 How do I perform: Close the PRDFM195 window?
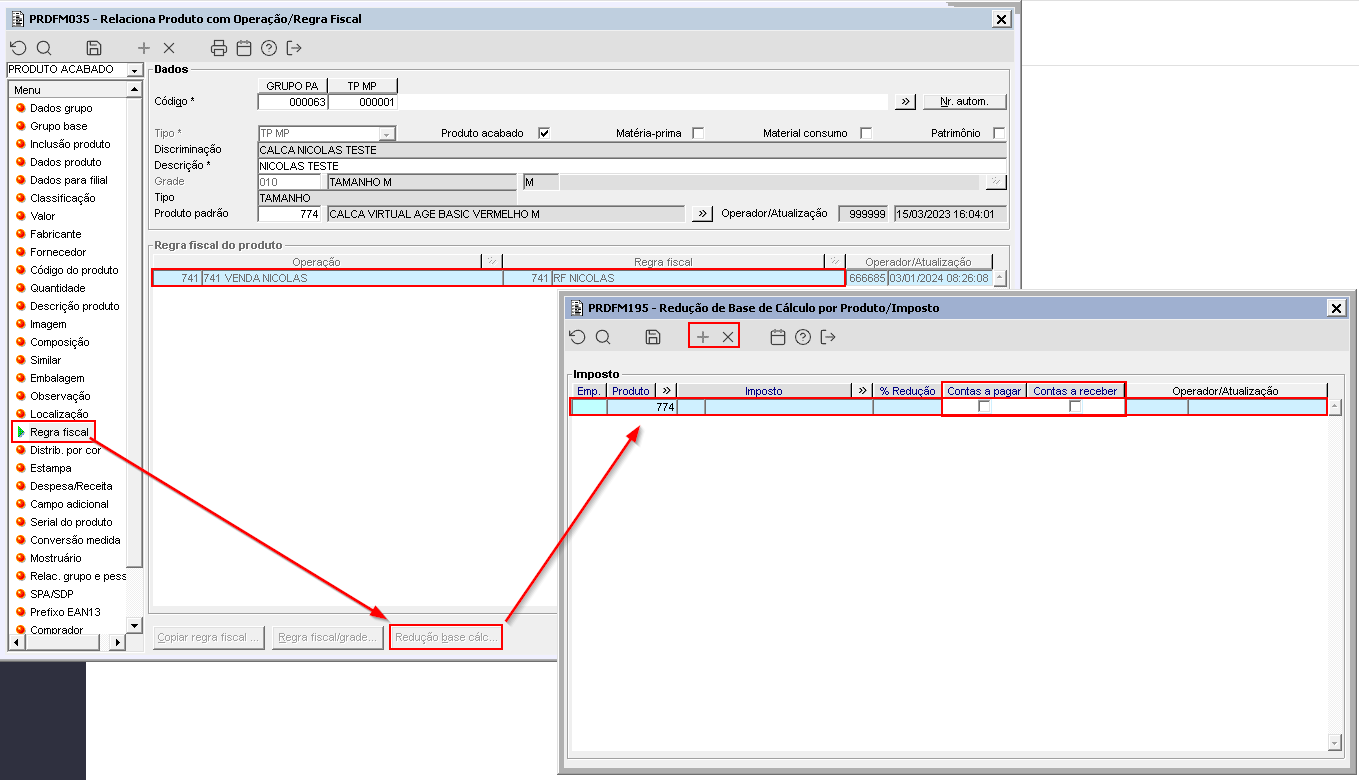tap(1337, 308)
